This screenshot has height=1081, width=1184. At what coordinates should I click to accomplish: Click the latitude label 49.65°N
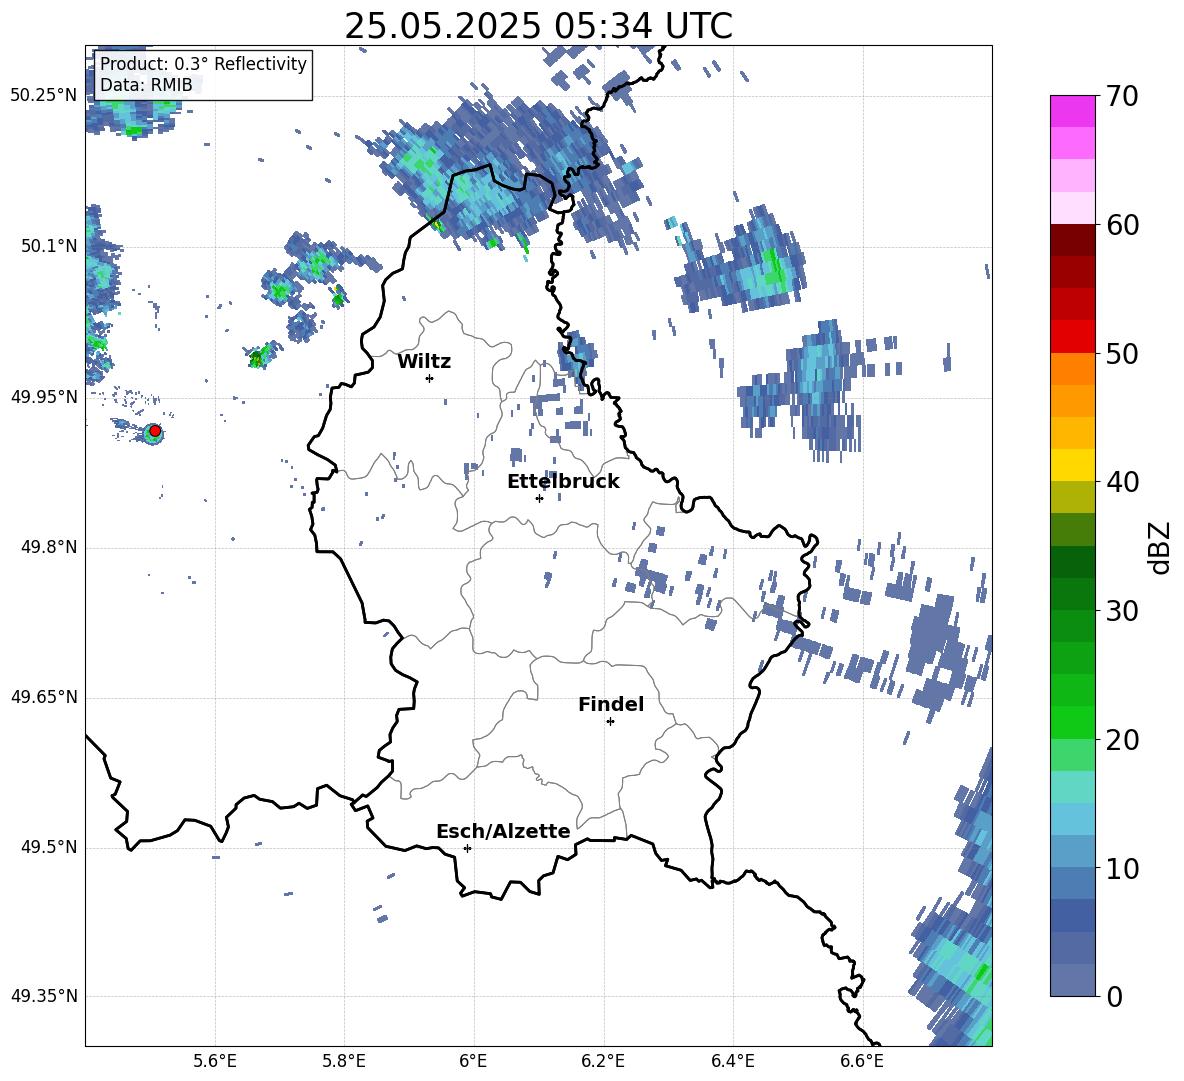click(x=45, y=696)
